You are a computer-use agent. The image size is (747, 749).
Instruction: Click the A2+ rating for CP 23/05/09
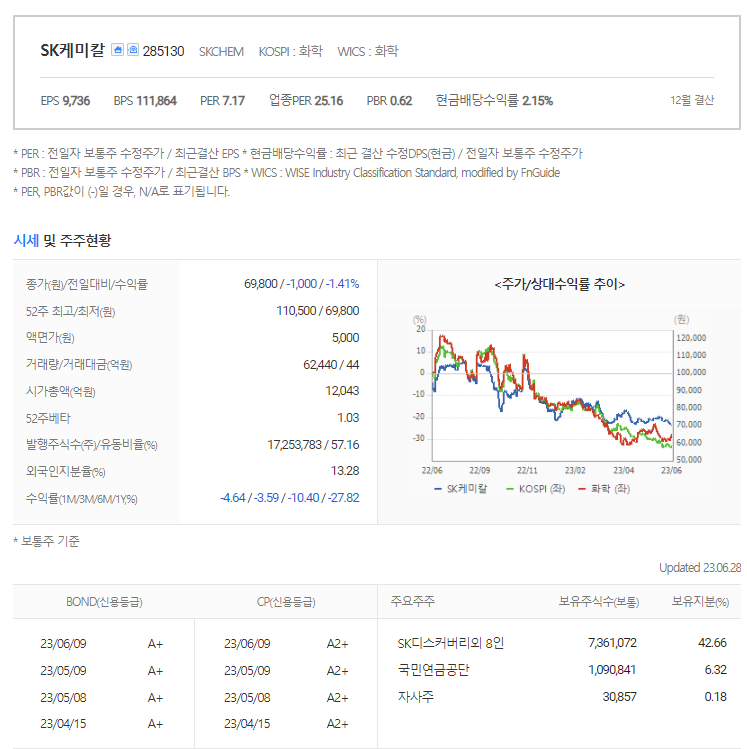click(x=337, y=671)
